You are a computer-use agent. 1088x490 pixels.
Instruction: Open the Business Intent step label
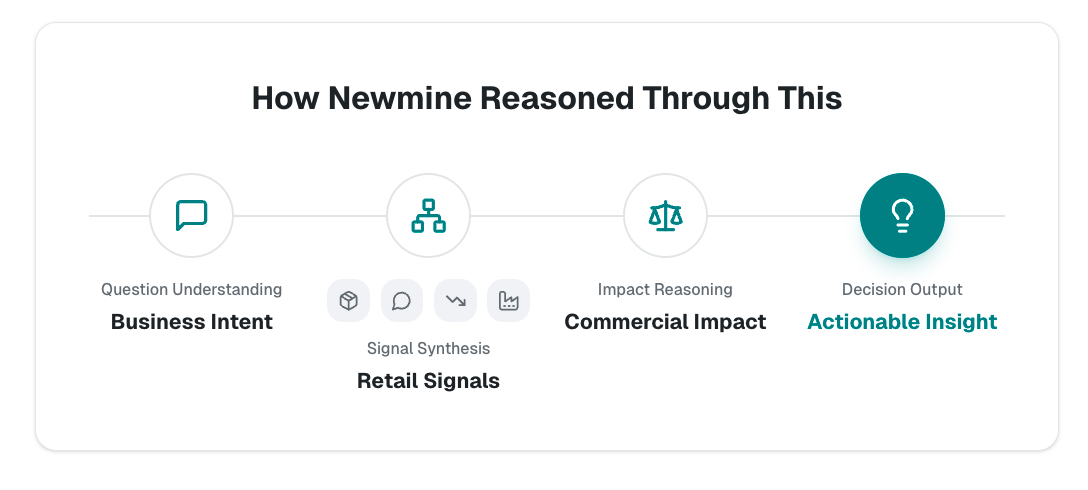191,322
